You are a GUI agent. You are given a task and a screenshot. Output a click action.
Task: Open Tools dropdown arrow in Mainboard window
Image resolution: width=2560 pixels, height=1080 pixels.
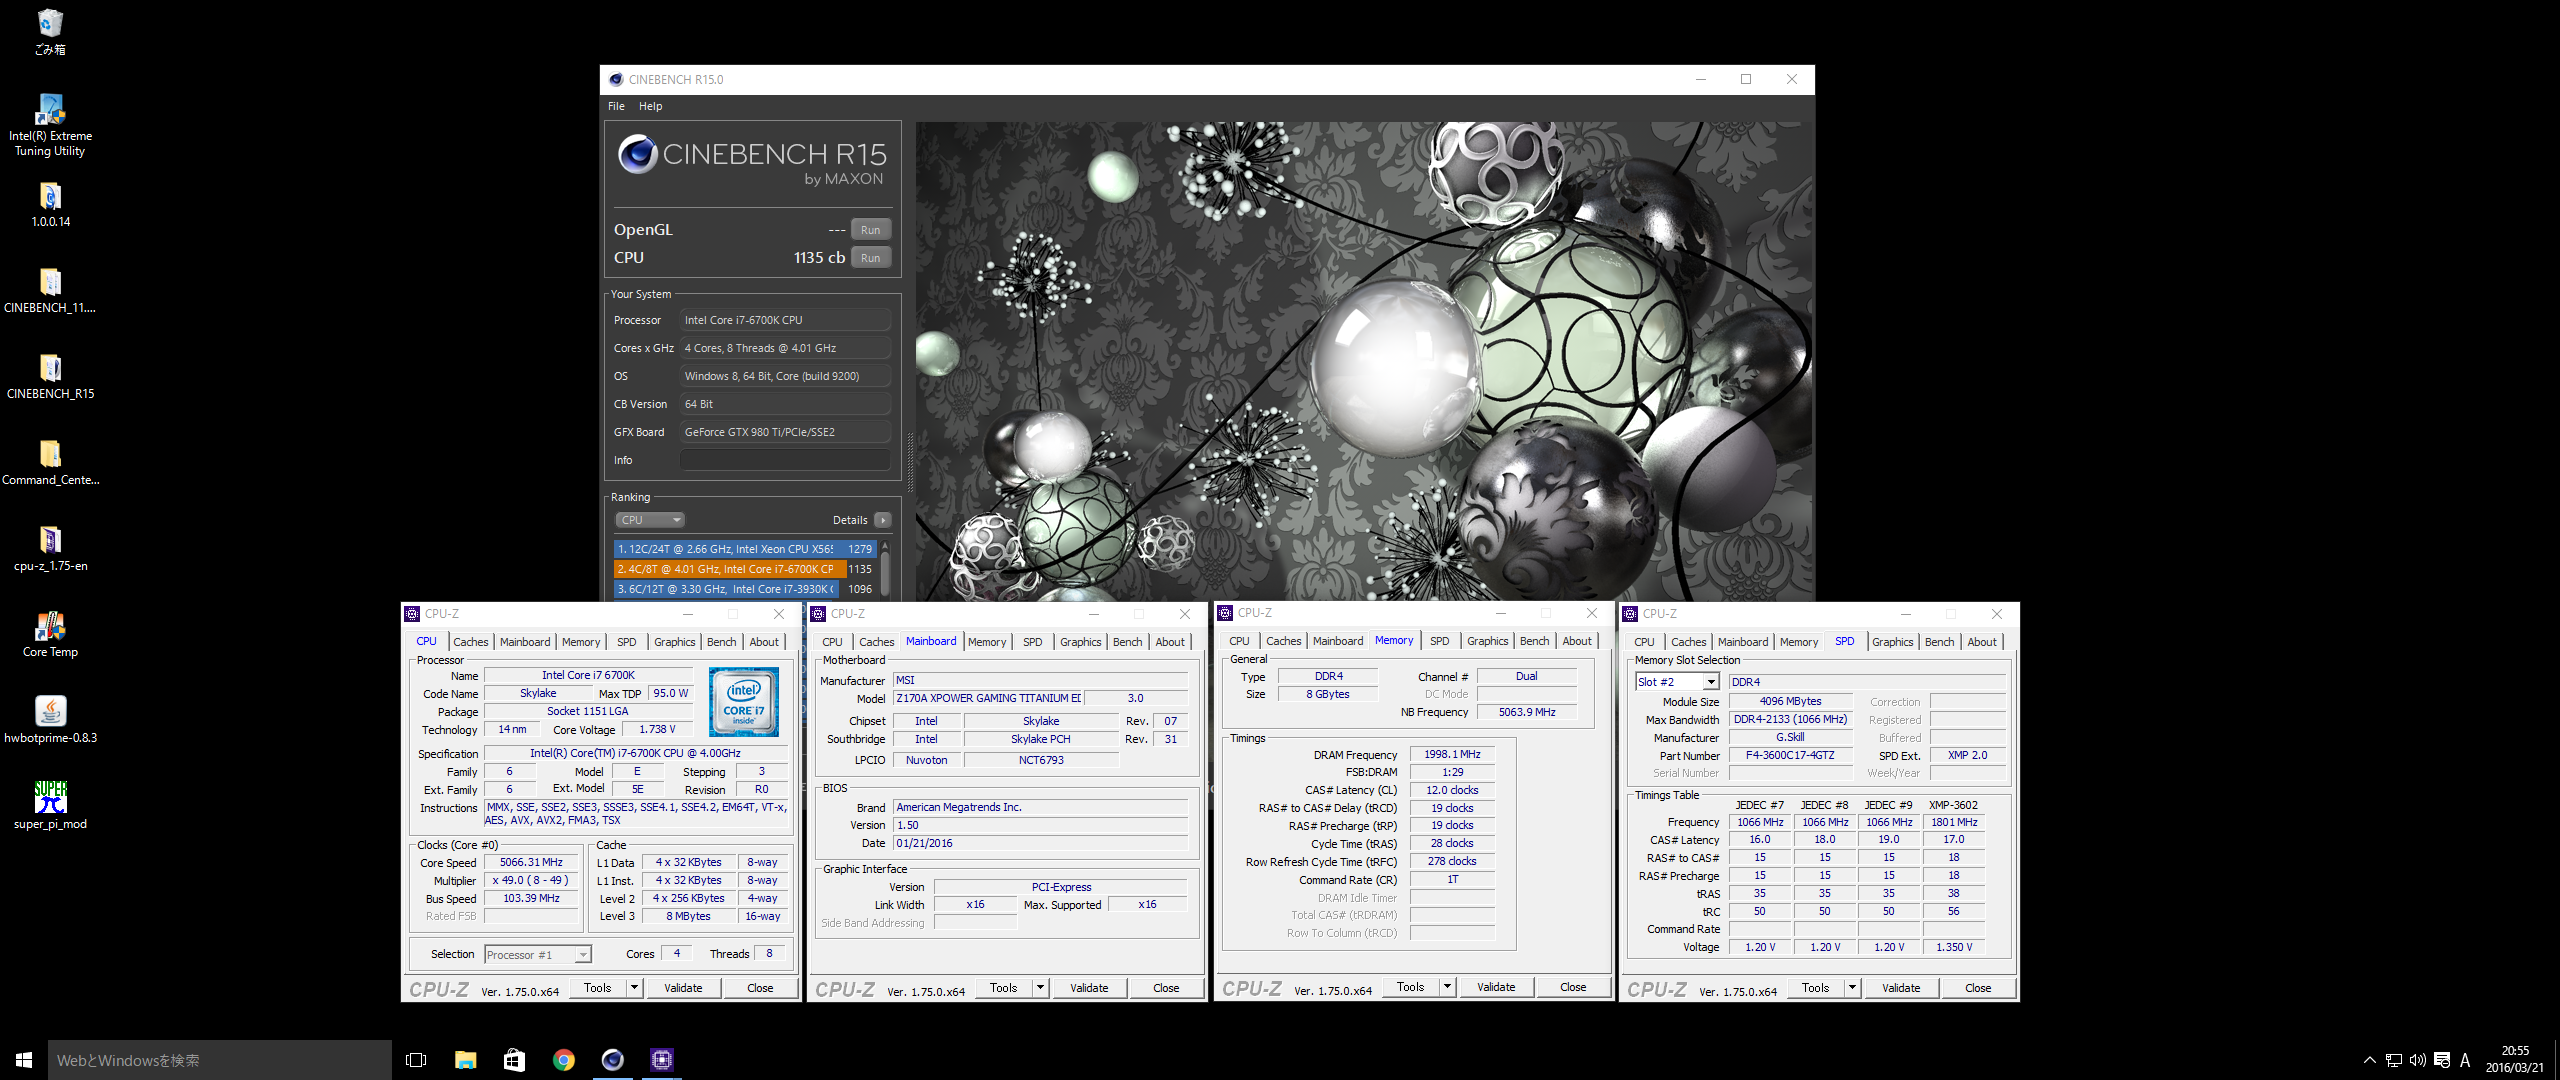point(1040,988)
